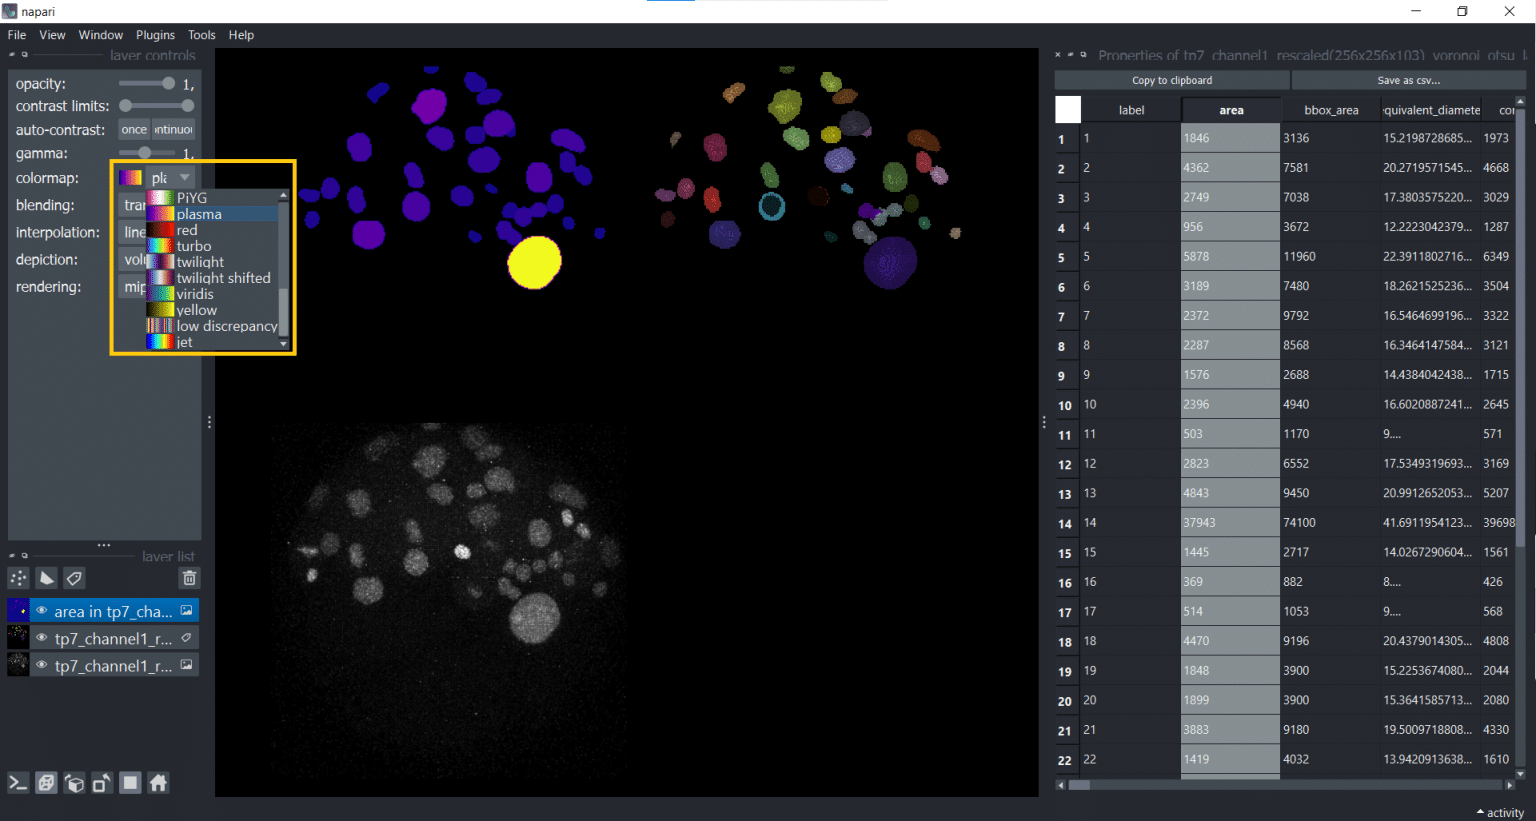Screen dimensions: 1536x821
Task: Enable auto-contrast once
Action: click(134, 130)
